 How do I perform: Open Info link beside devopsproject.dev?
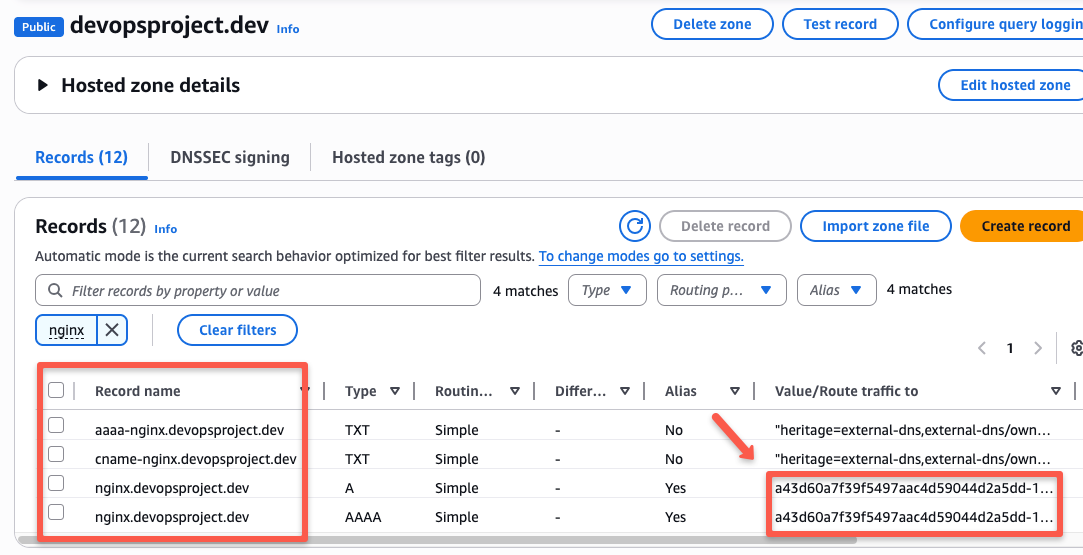pyautogui.click(x=288, y=29)
